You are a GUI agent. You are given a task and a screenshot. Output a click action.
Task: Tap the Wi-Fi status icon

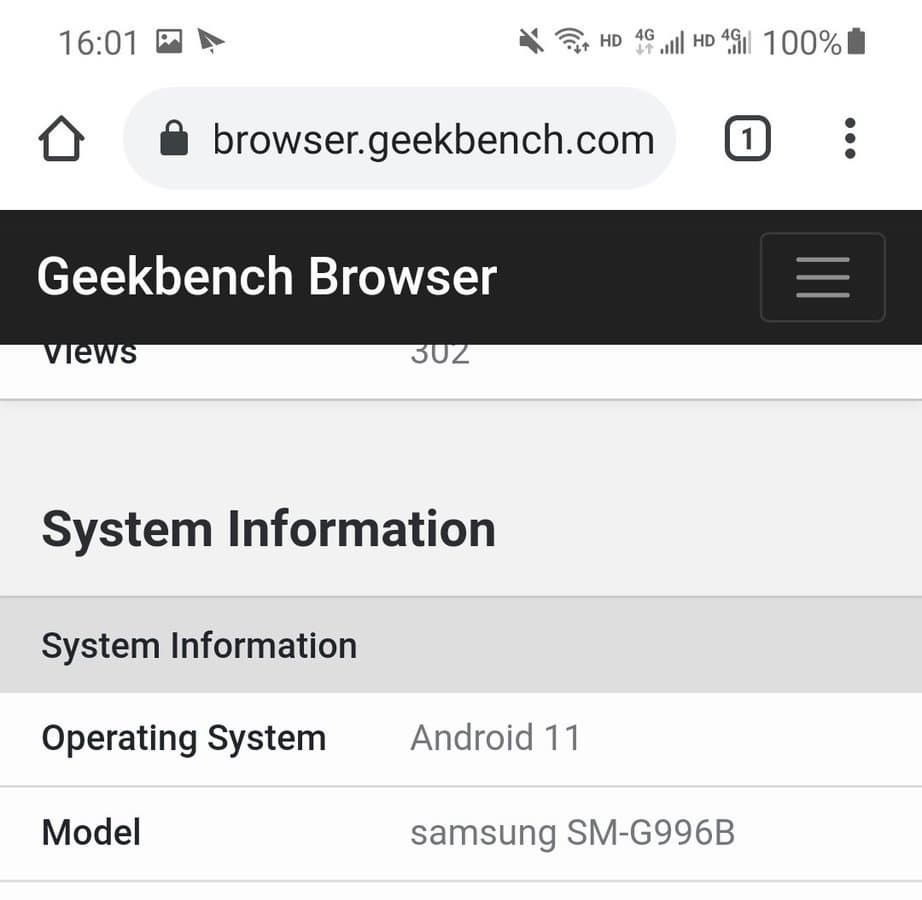(572, 42)
